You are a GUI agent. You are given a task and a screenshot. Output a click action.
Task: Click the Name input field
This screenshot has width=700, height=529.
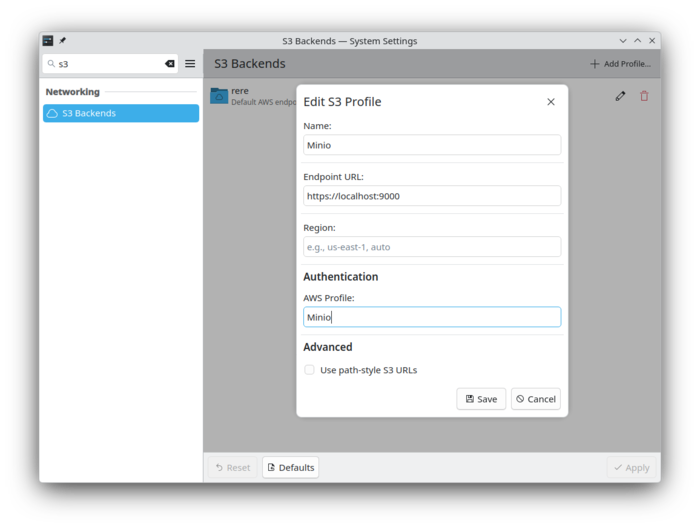pos(432,145)
